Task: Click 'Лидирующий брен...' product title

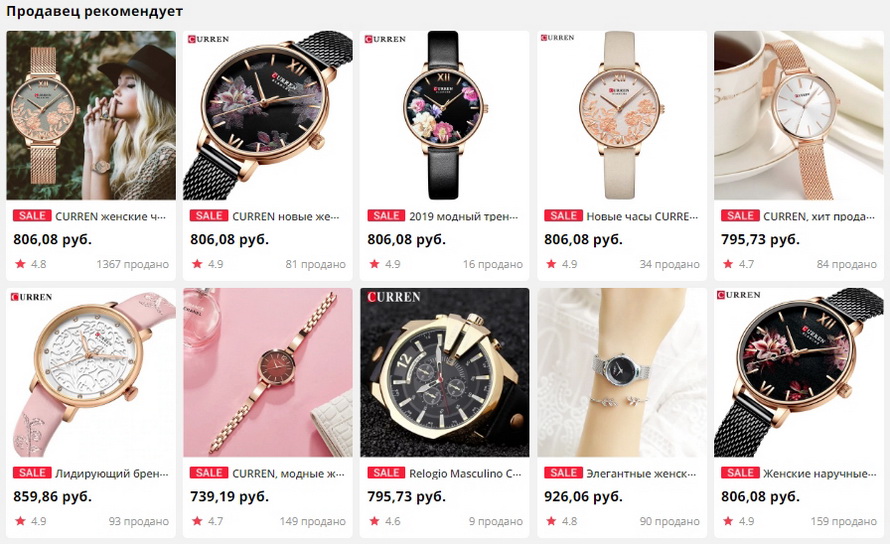Action: coord(112,474)
